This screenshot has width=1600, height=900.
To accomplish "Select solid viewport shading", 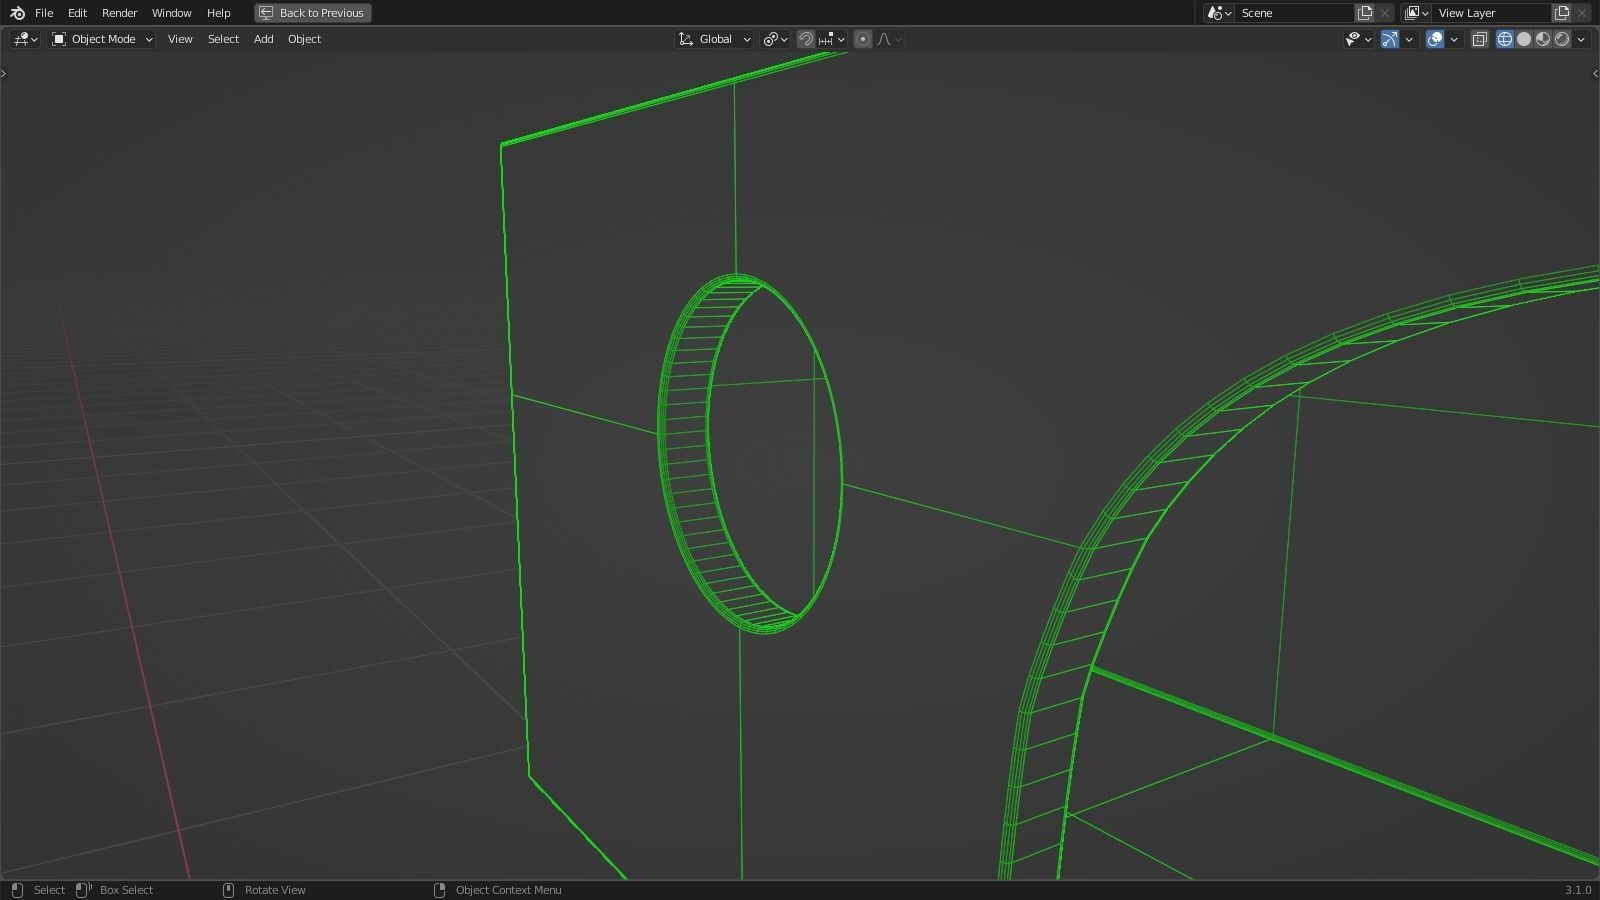I will (x=1524, y=39).
